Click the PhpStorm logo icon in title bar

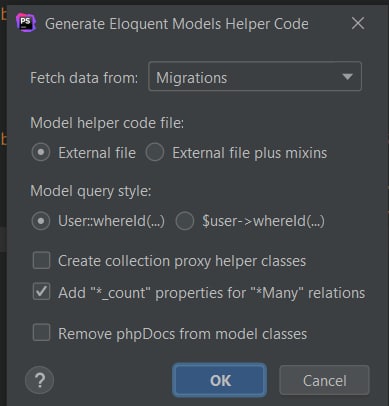tap(26, 22)
